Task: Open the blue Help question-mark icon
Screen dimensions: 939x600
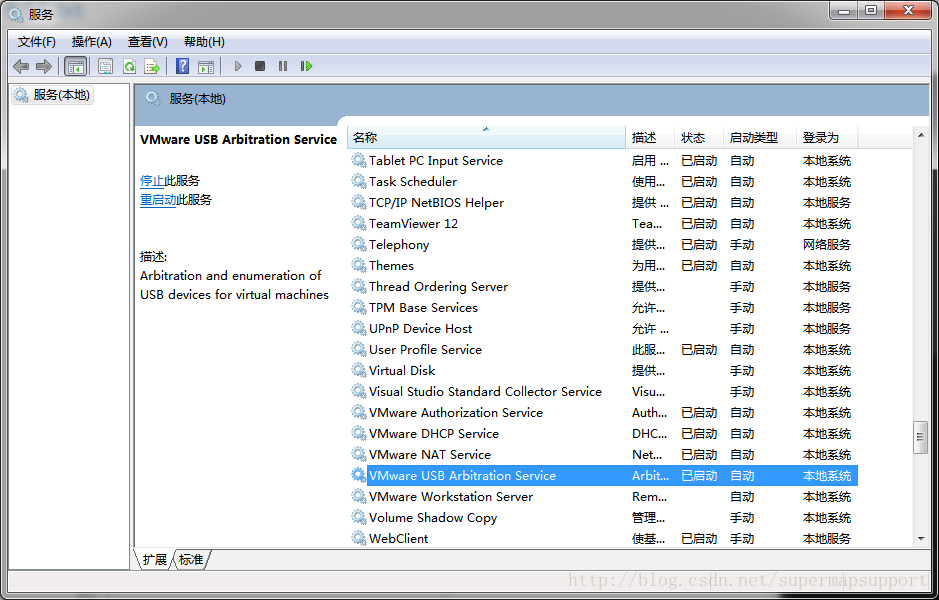Action: click(x=182, y=66)
